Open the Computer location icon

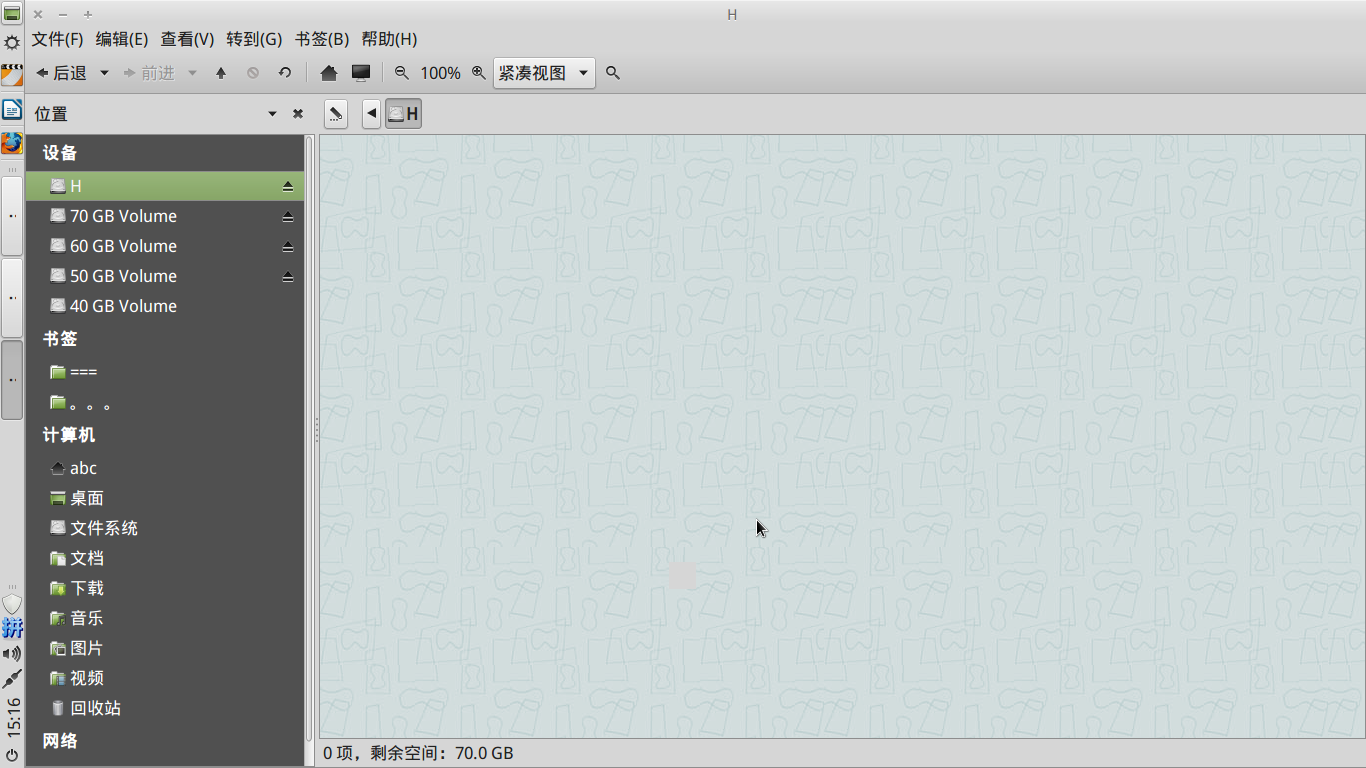pyautogui.click(x=360, y=73)
